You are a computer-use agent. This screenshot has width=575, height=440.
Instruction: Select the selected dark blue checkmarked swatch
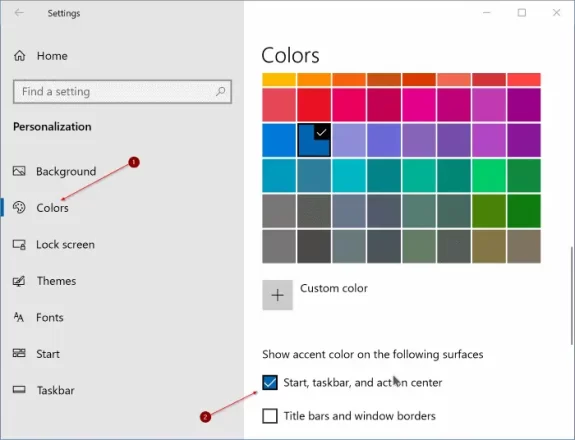pyautogui.click(x=314, y=140)
